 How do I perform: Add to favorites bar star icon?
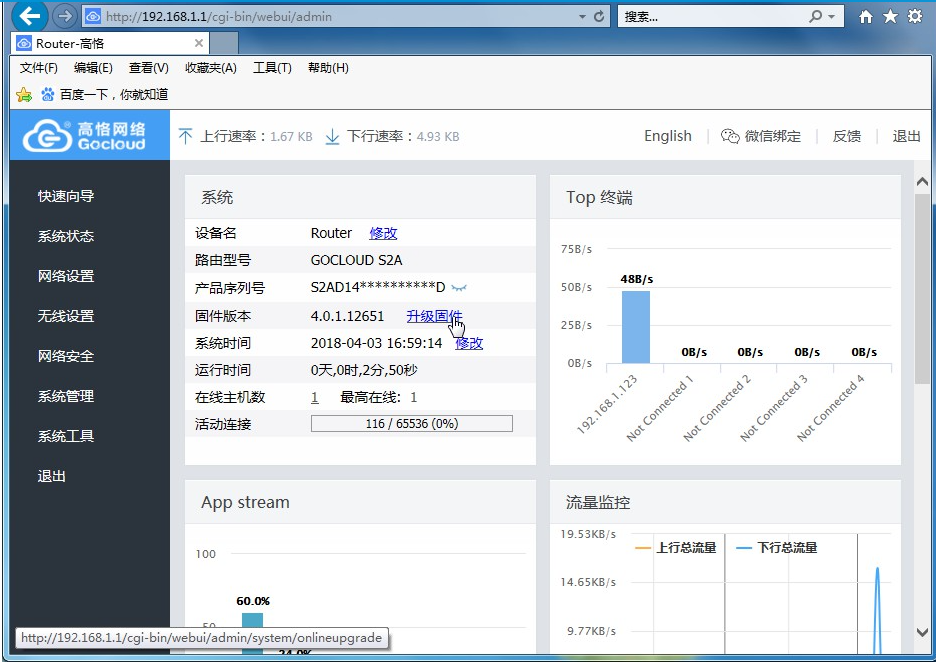(x=24, y=94)
